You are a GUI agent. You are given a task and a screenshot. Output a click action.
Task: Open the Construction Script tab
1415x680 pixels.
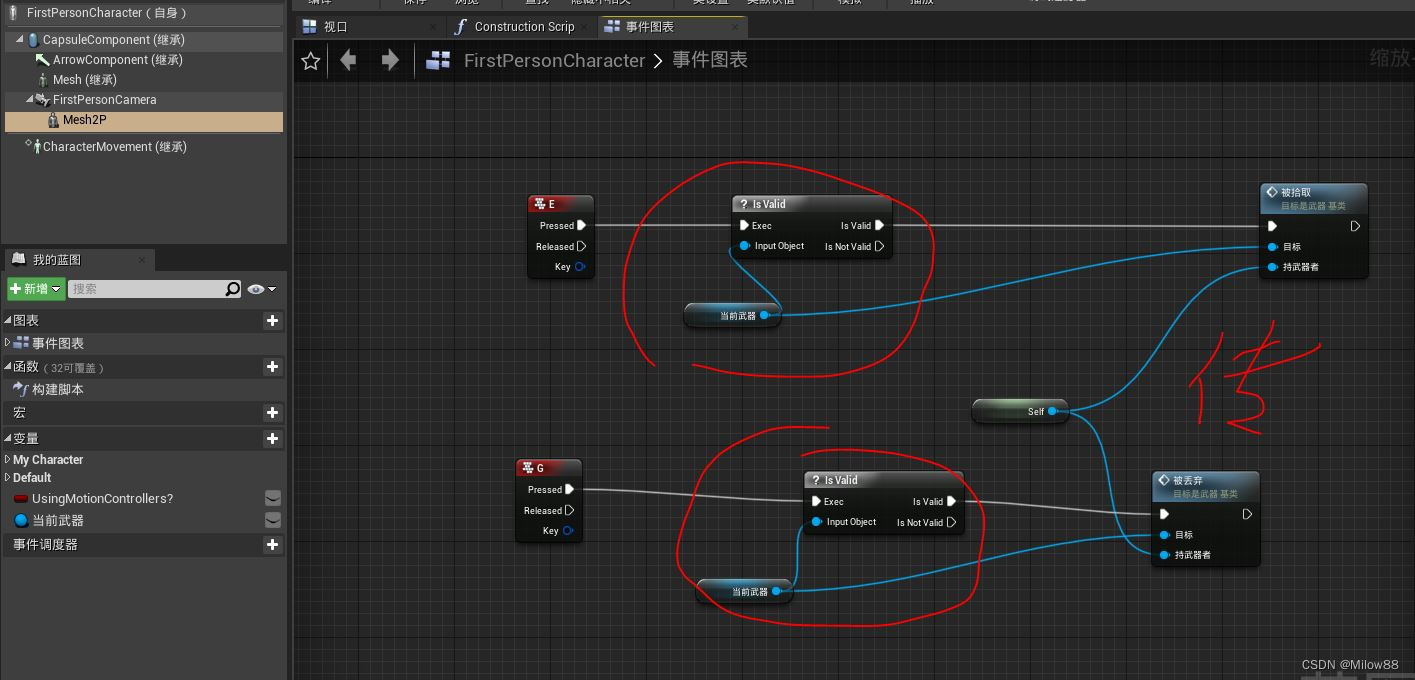click(524, 27)
